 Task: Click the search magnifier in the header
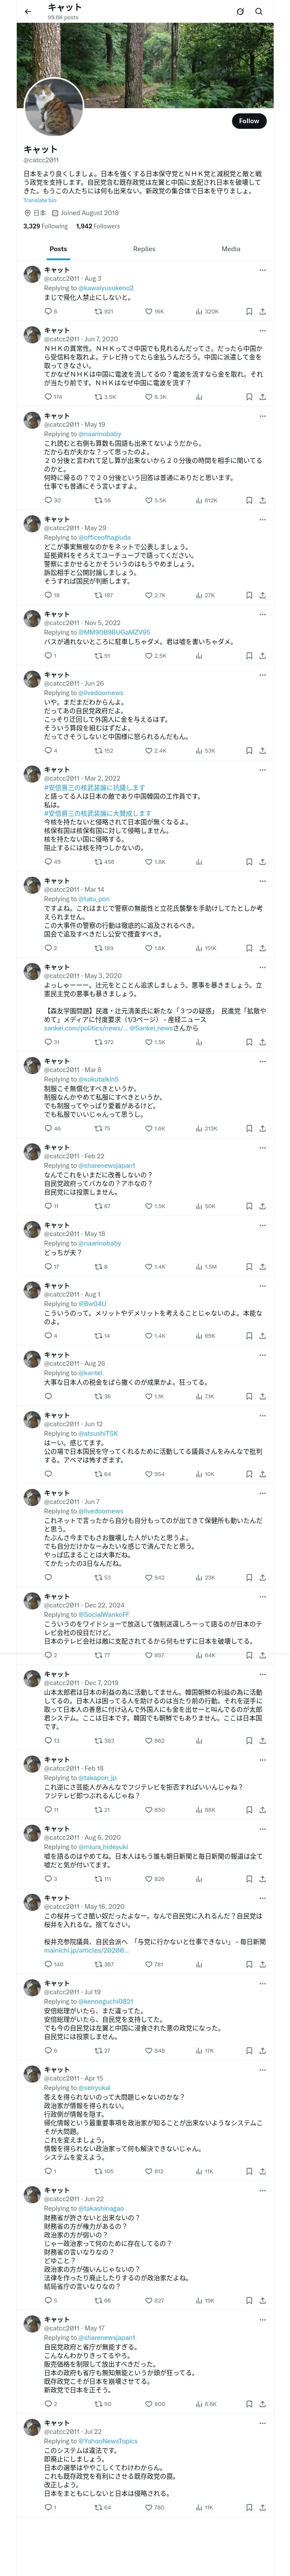259,11
